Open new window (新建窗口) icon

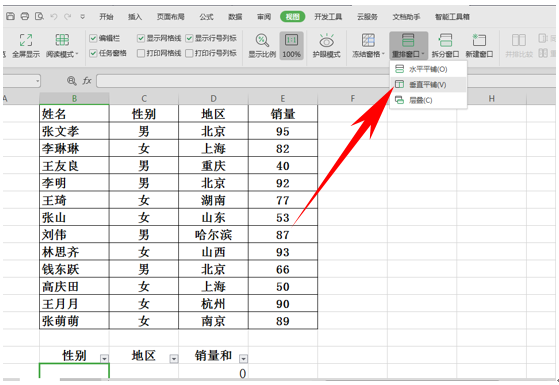click(479, 40)
